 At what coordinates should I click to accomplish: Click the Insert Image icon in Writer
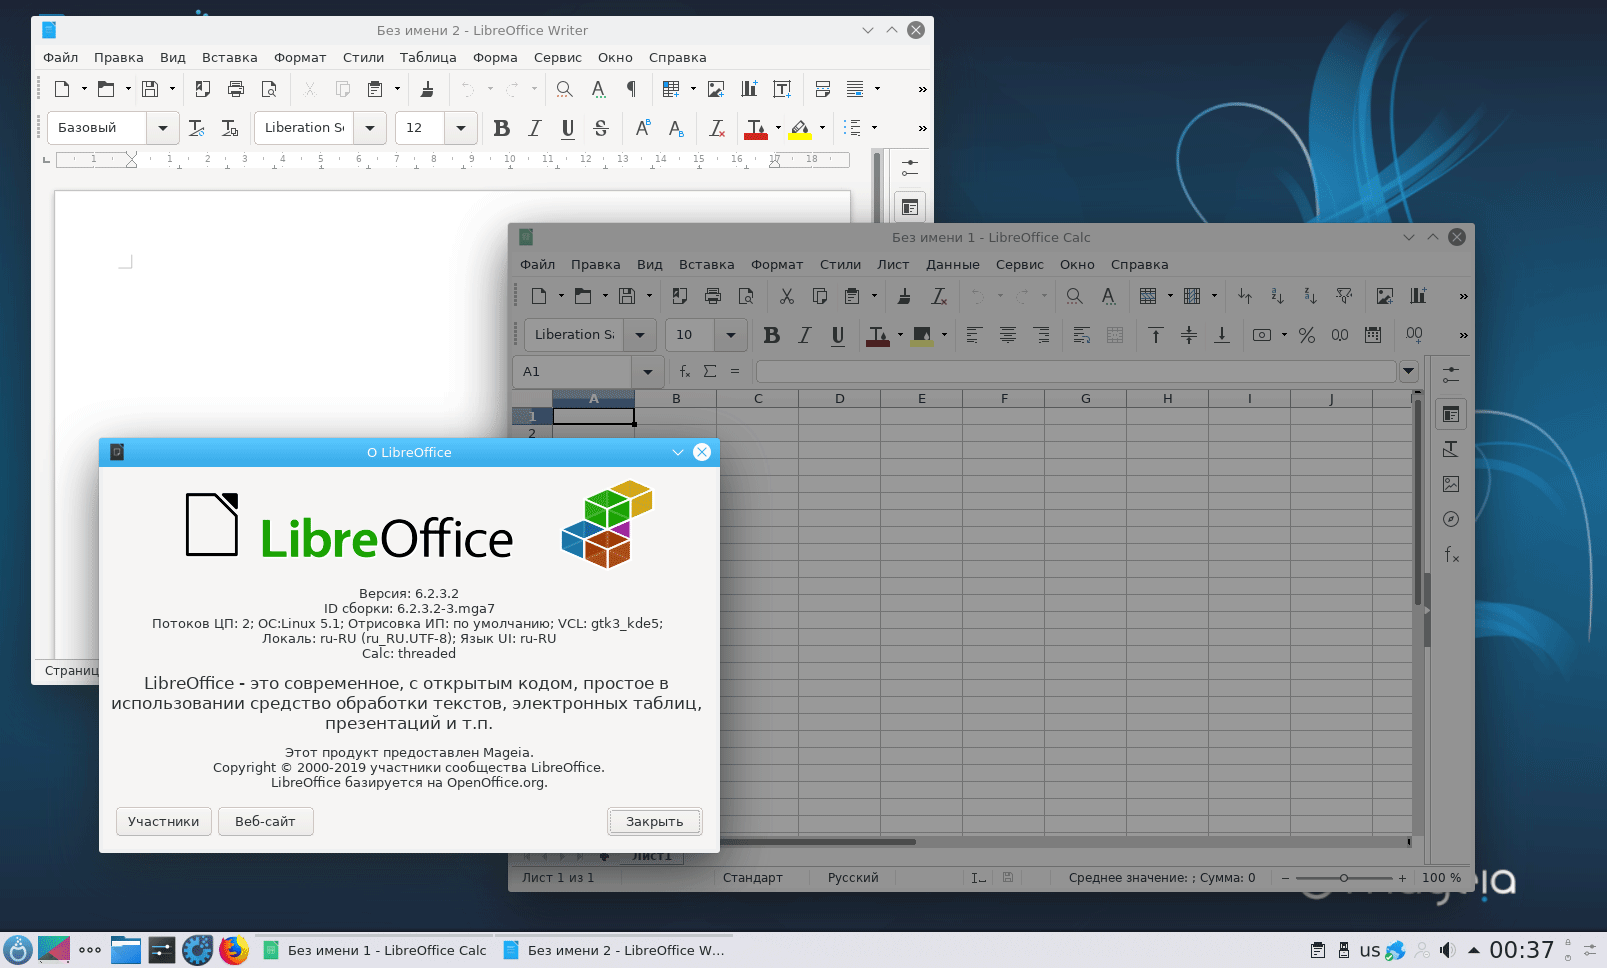coord(716,89)
